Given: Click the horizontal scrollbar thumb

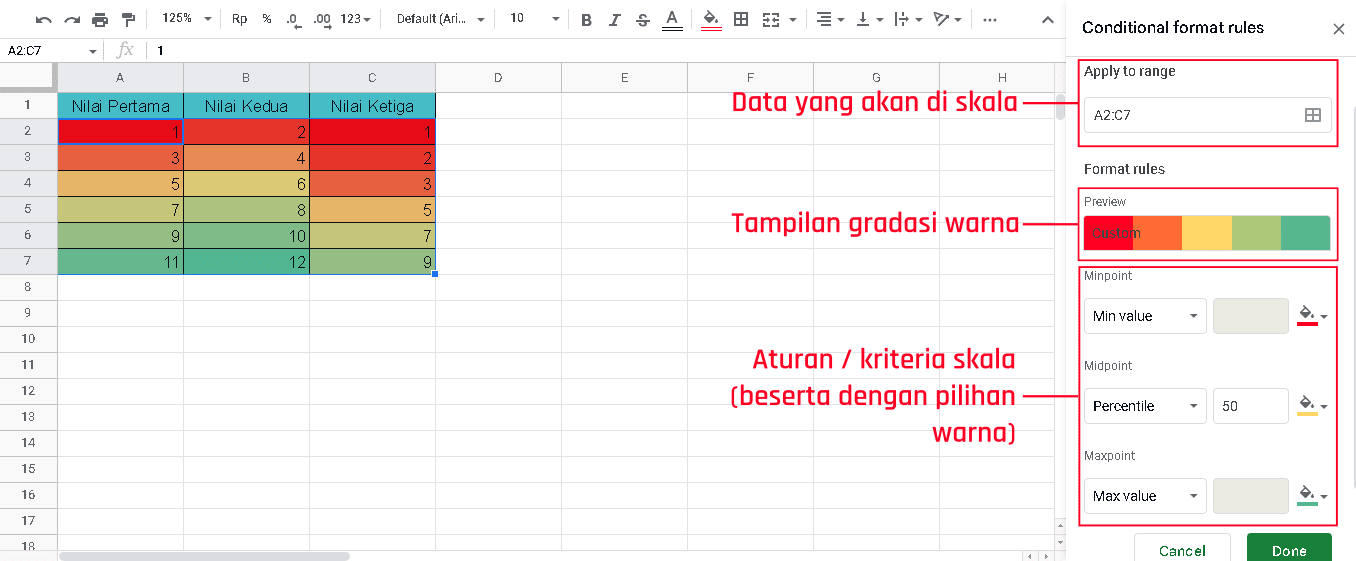Looking at the screenshot, I should 204,556.
